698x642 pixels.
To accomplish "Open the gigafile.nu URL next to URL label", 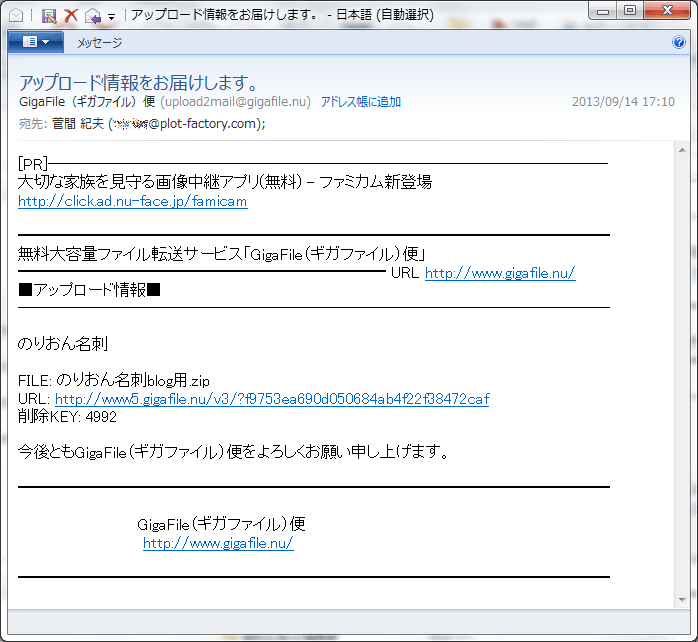I will point(500,273).
